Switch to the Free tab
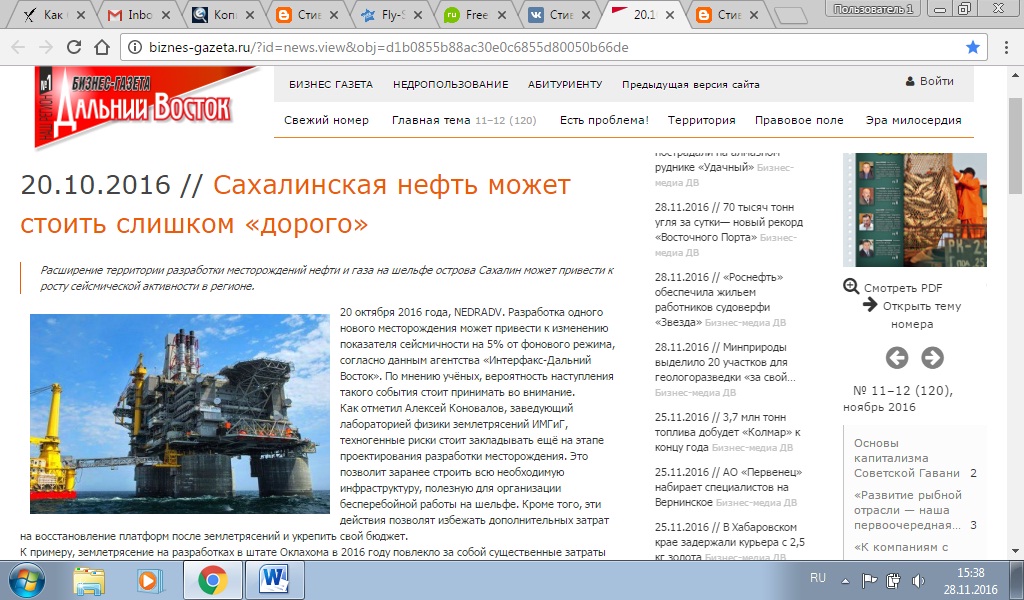Image resolution: width=1024 pixels, height=600 pixels. (x=475, y=15)
